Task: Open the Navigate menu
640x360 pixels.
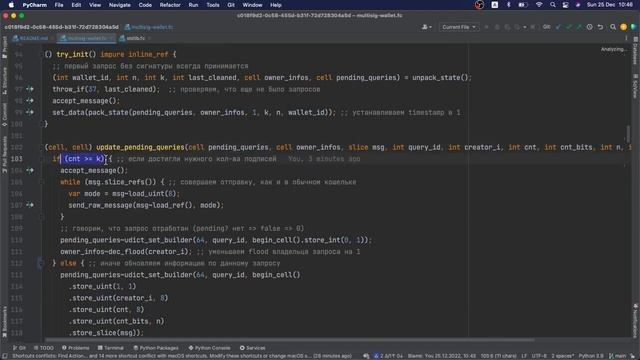Action: click(x=120, y=5)
